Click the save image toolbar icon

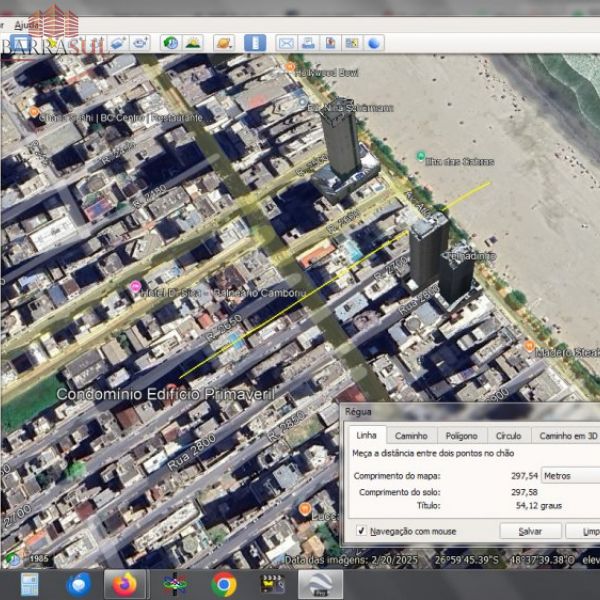click(330, 43)
